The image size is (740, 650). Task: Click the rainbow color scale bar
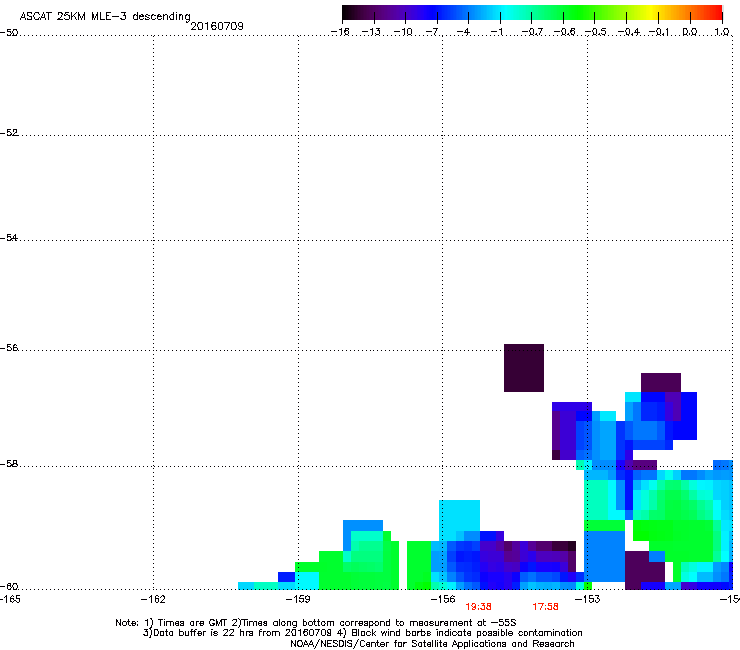[532, 12]
